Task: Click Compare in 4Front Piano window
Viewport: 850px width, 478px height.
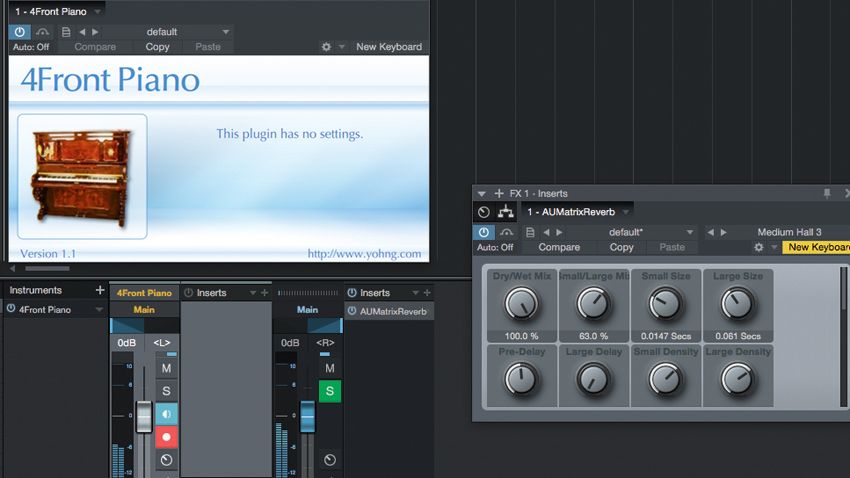Action: pyautogui.click(x=95, y=47)
